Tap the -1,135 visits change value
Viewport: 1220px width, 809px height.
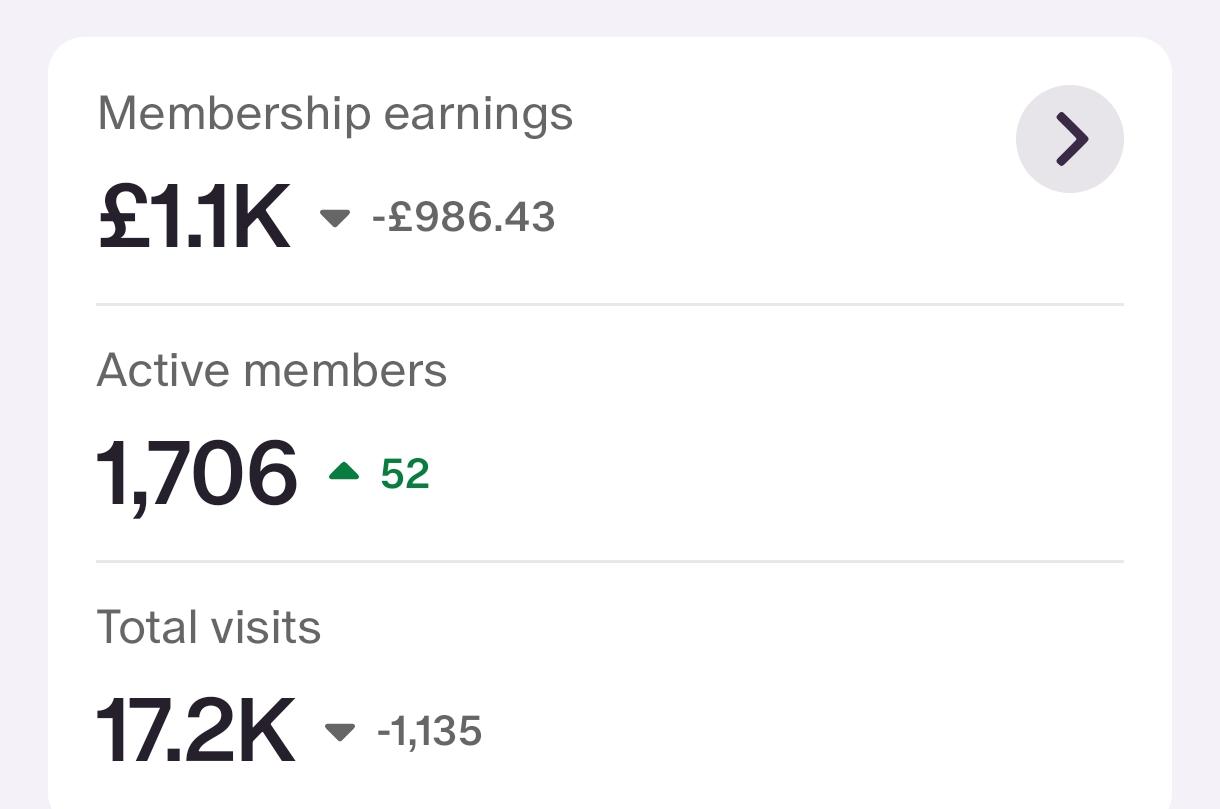pos(430,732)
